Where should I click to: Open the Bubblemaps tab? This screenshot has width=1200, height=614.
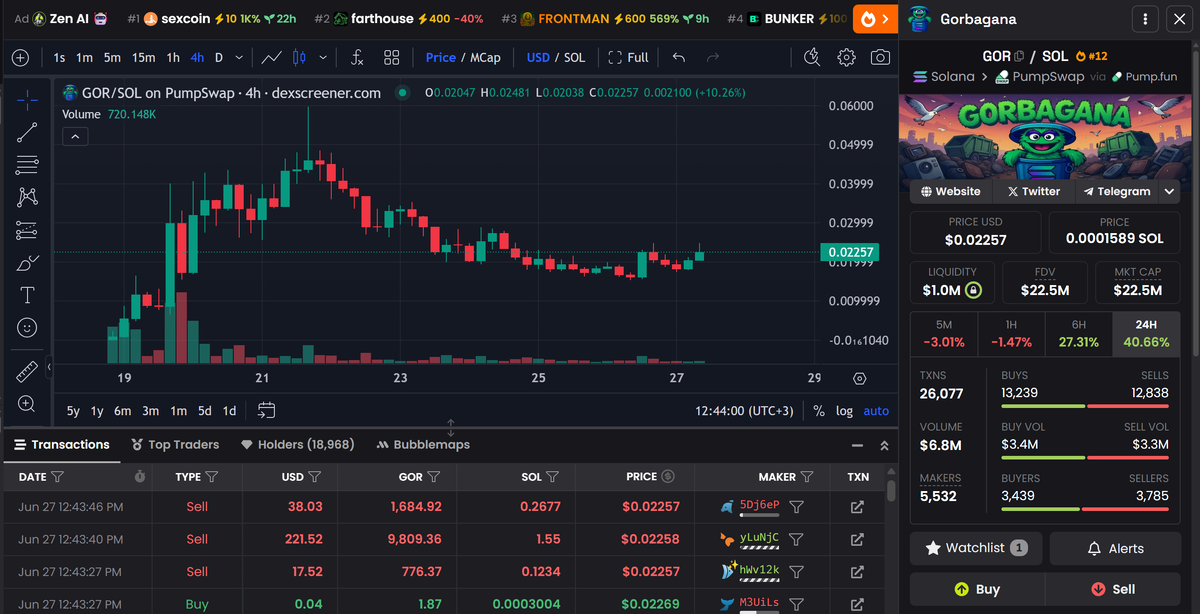tap(423, 445)
